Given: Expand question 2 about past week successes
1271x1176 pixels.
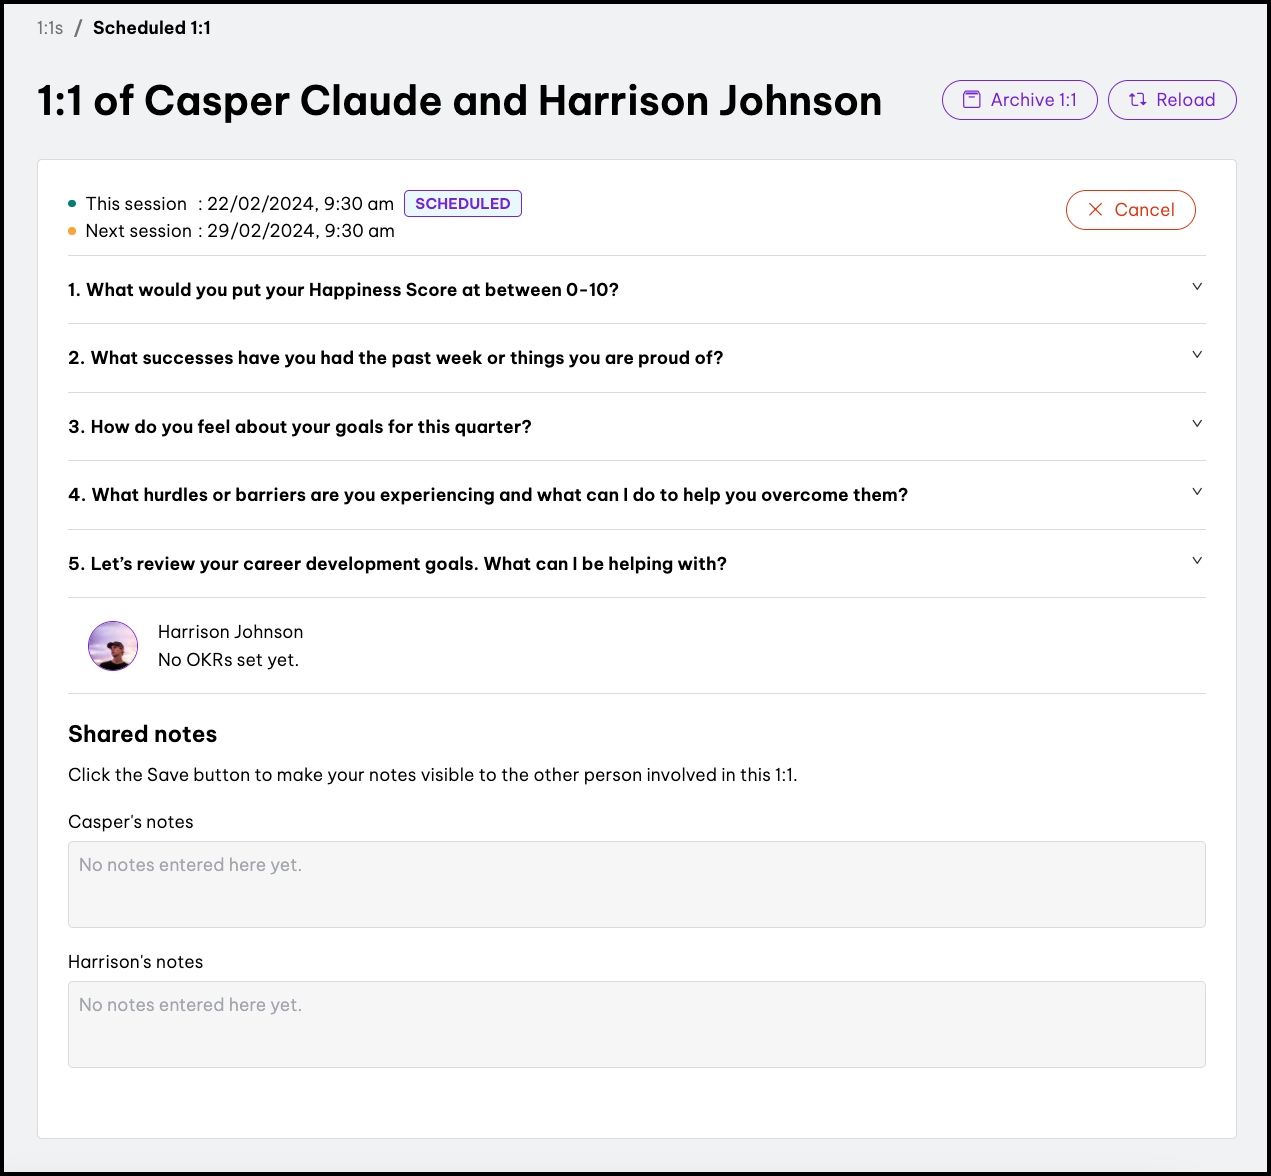Looking at the screenshot, I should 1196,355.
